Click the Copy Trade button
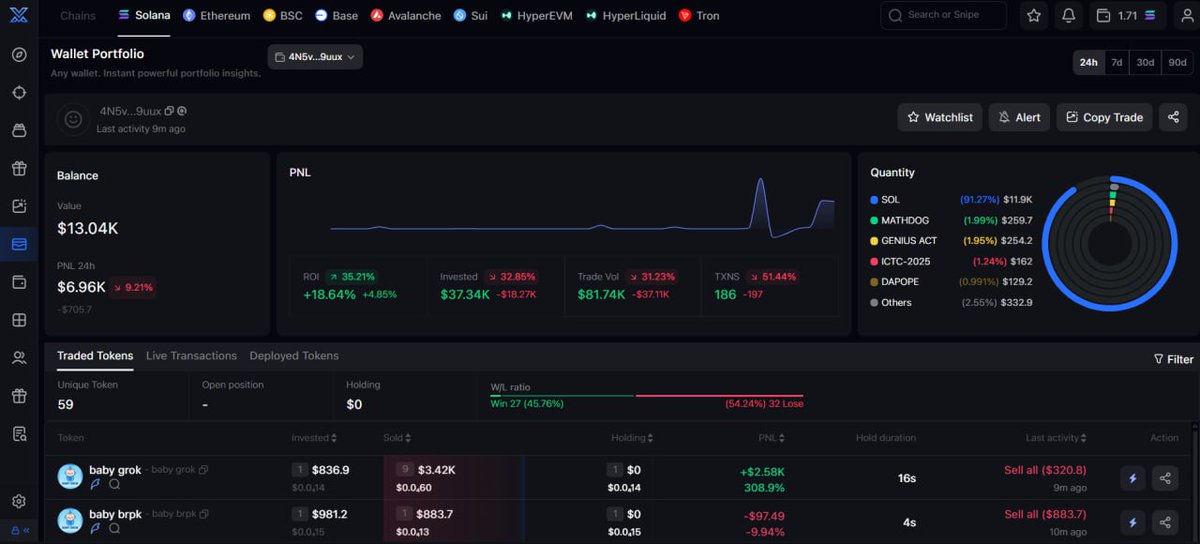The image size is (1200, 544). click(x=1105, y=117)
